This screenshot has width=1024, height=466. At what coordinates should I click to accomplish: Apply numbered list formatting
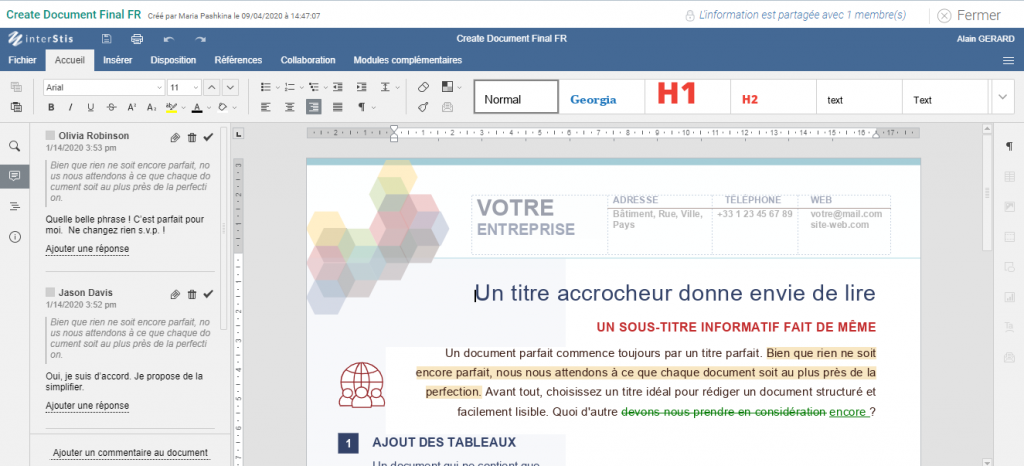(289, 87)
